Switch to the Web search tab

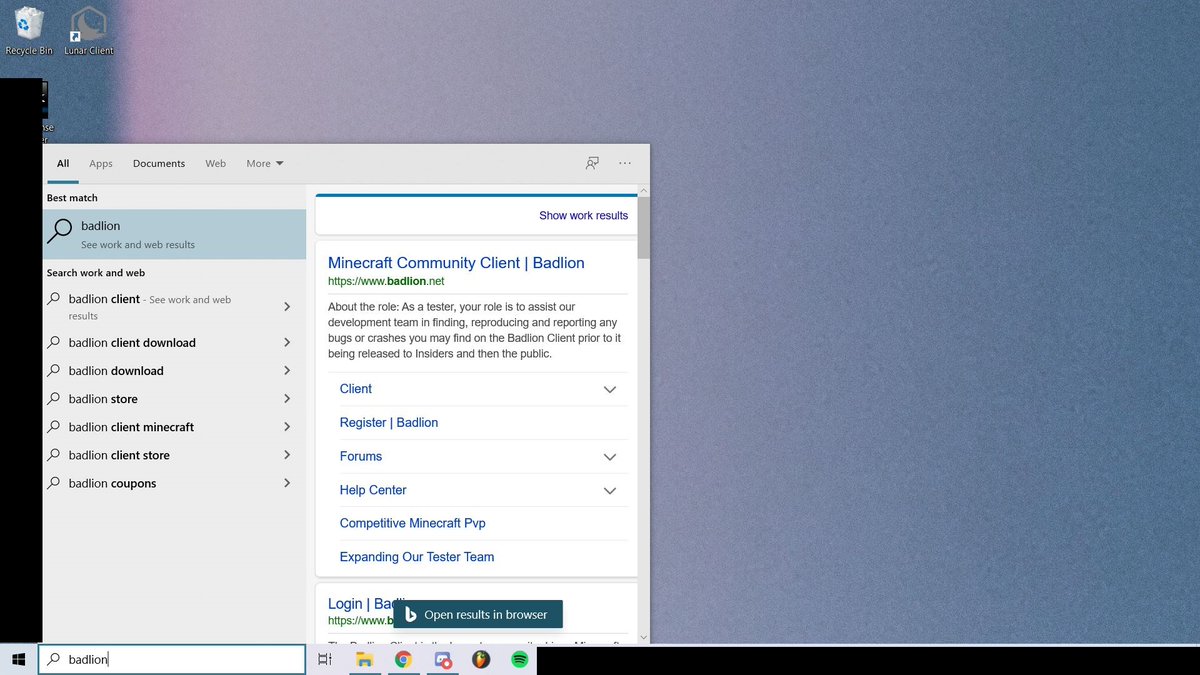click(x=216, y=163)
